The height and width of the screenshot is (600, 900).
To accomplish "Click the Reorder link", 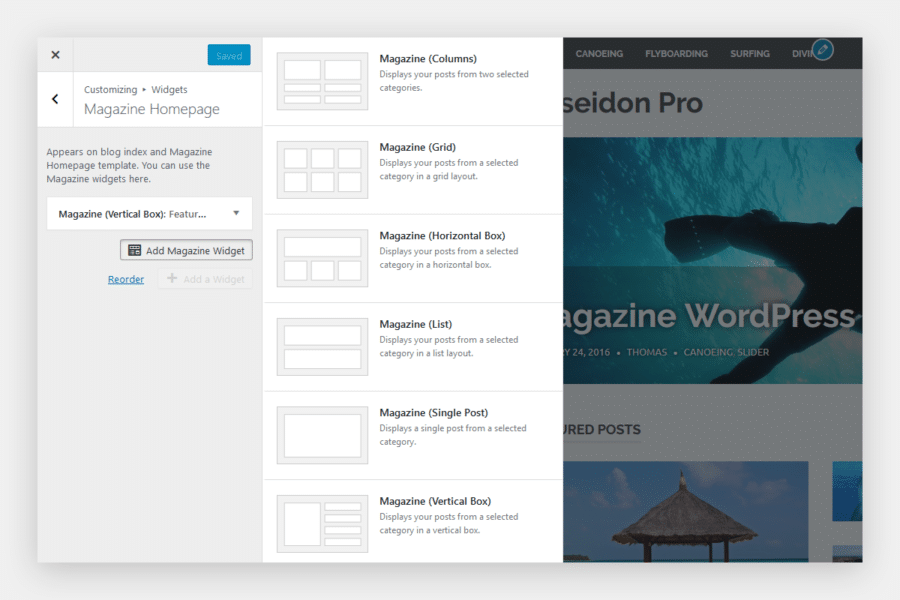I will tap(126, 279).
